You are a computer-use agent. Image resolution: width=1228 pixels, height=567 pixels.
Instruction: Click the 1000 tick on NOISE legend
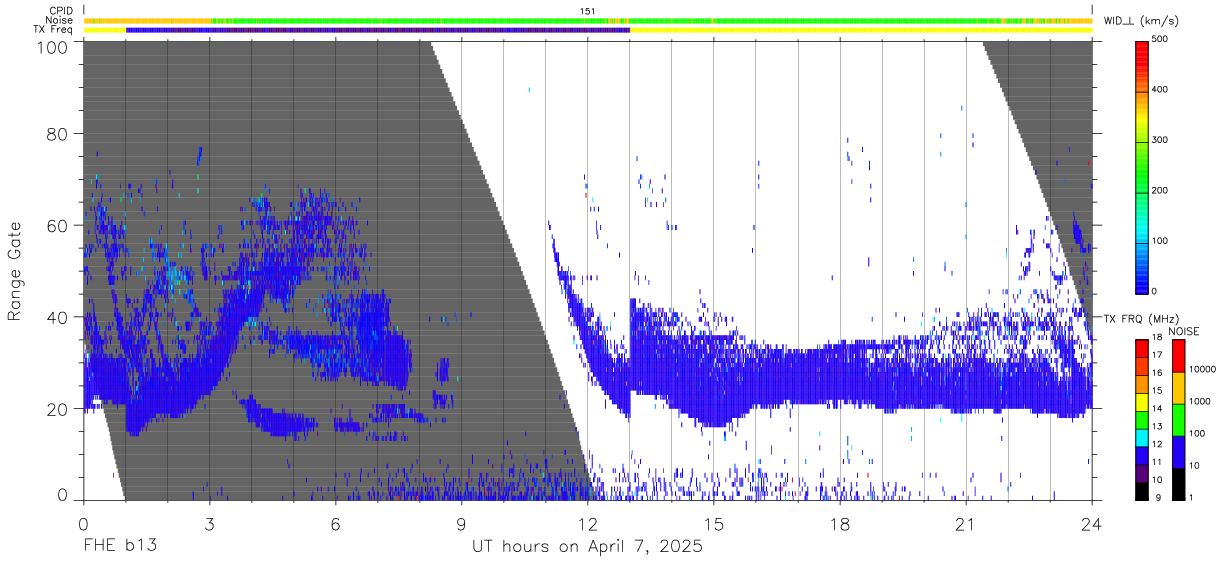[1201, 401]
